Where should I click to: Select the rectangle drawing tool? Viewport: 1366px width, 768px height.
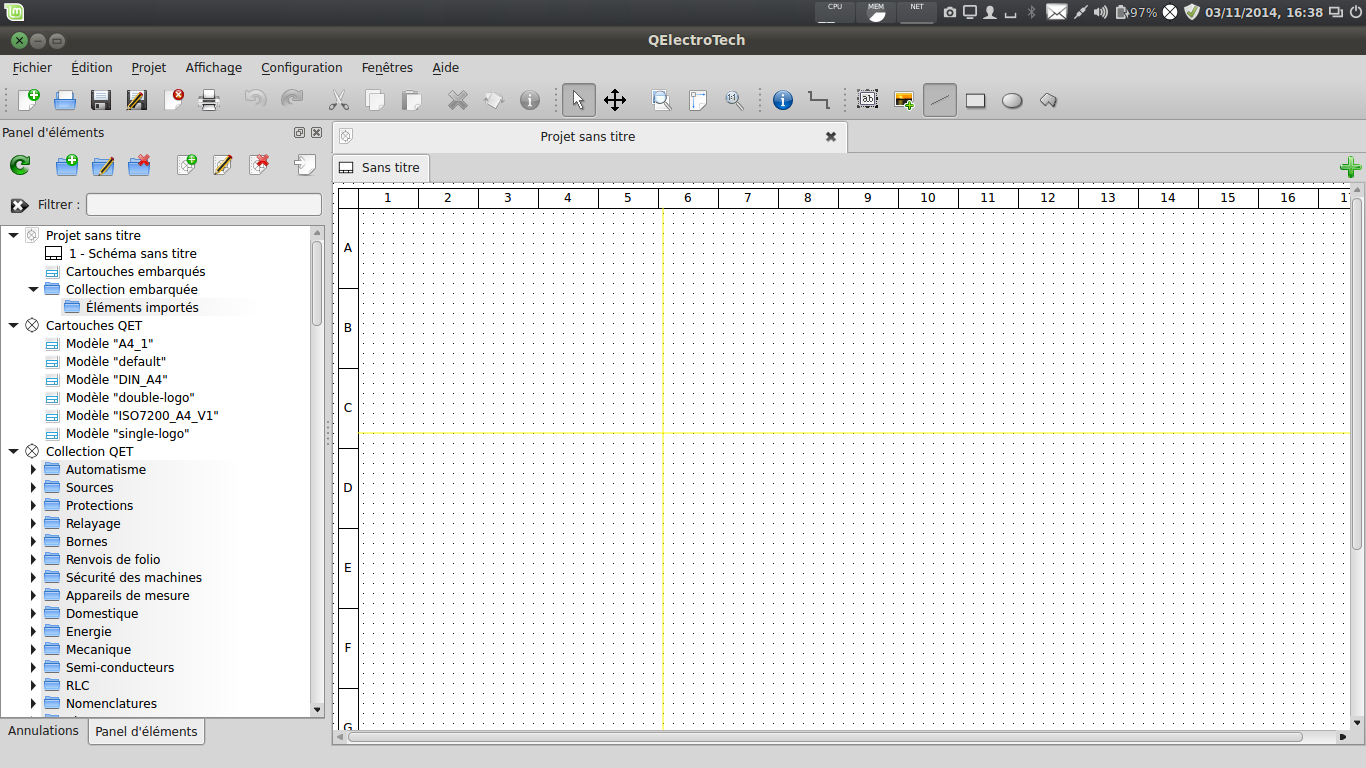pyautogui.click(x=975, y=100)
